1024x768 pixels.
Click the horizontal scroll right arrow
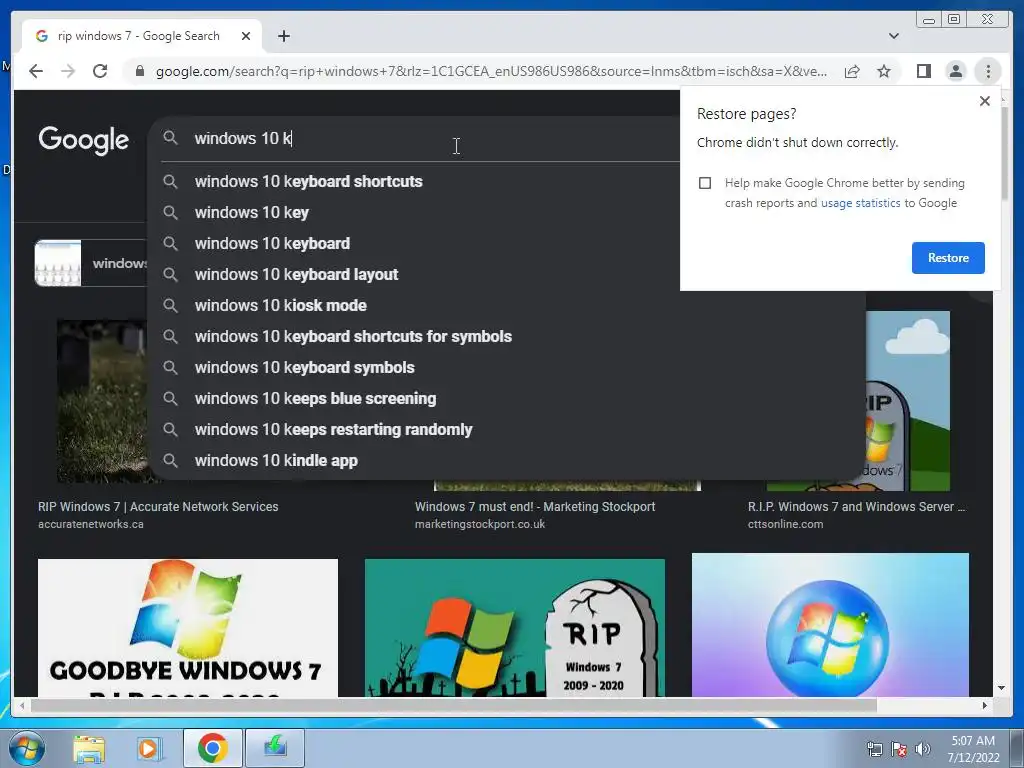(x=985, y=705)
